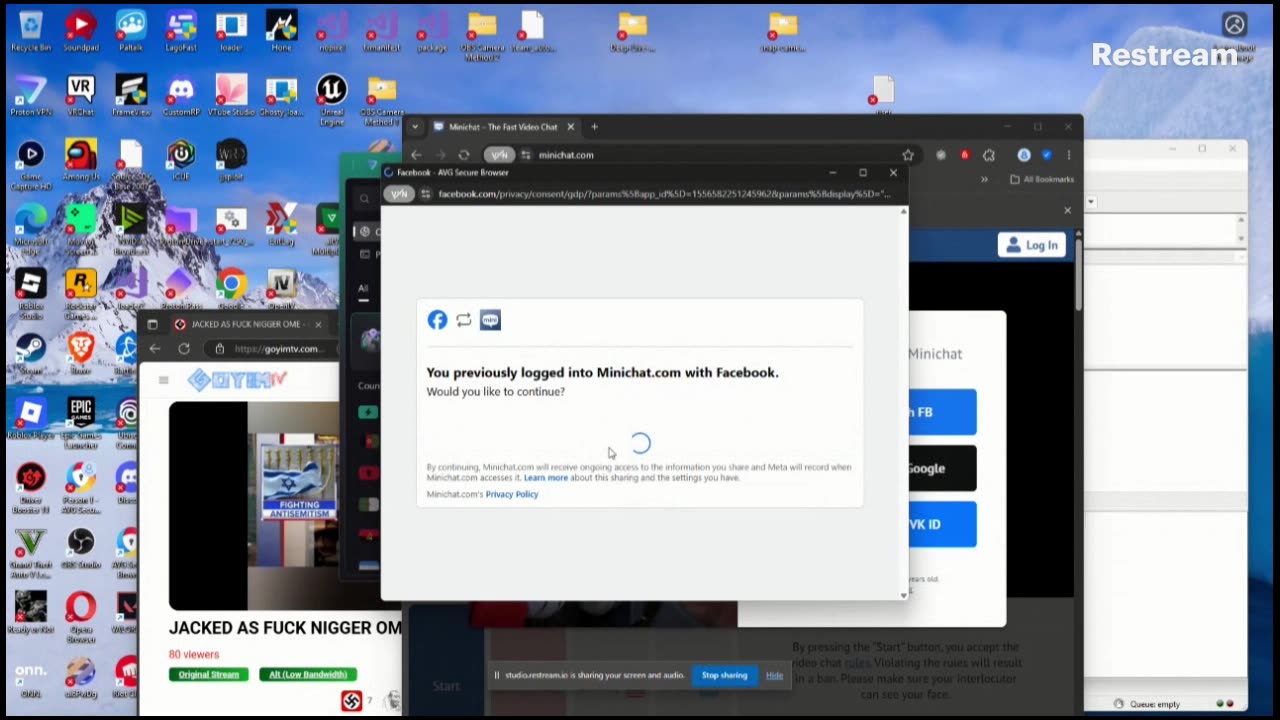Screen dimensions: 1280x720
Task: Open the Among Us desktop icon
Action: tap(81, 160)
